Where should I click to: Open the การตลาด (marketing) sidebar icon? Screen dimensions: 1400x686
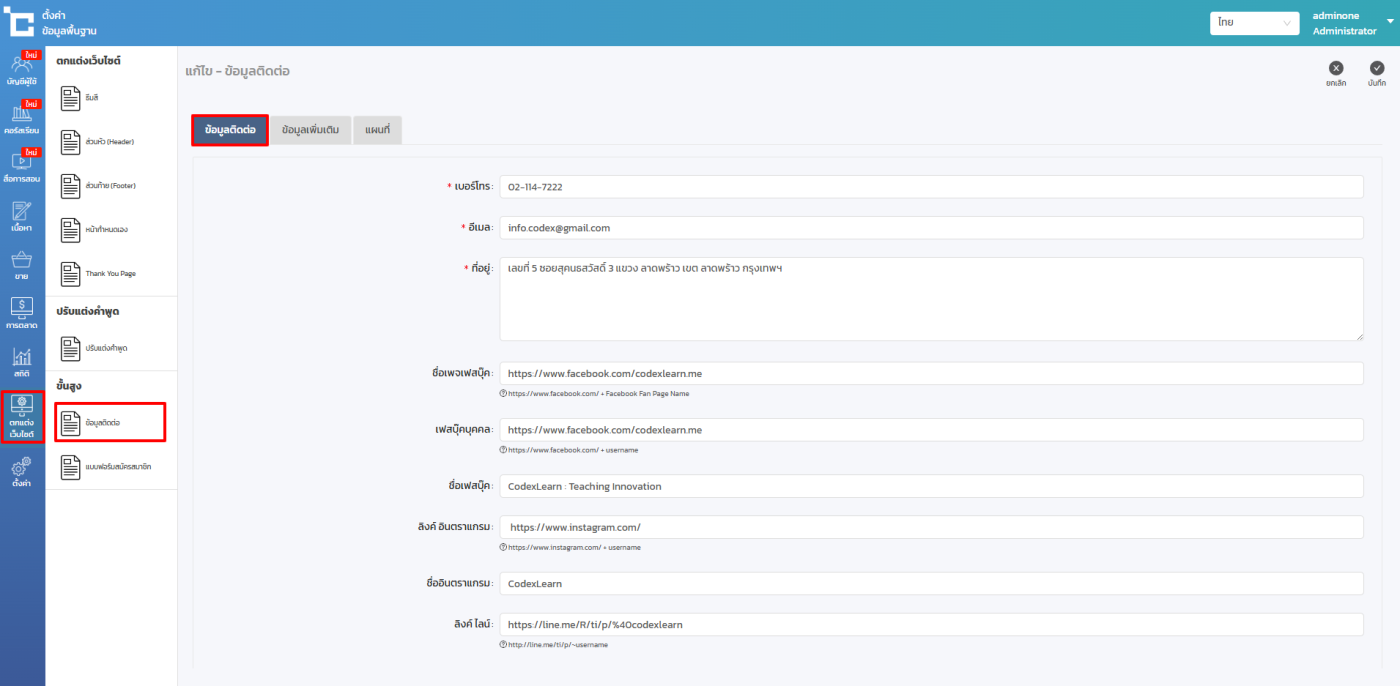[21, 313]
